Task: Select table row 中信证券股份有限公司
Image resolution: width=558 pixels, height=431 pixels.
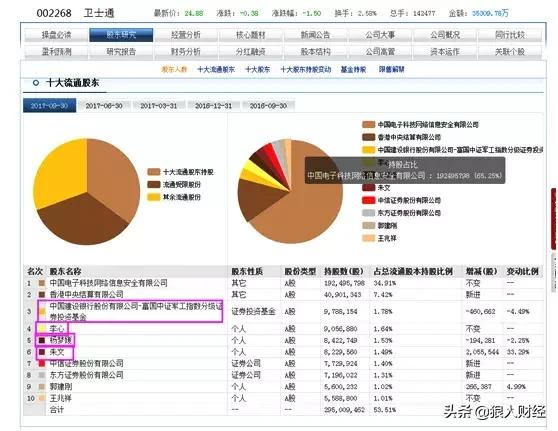Action: pyautogui.click(x=284, y=363)
